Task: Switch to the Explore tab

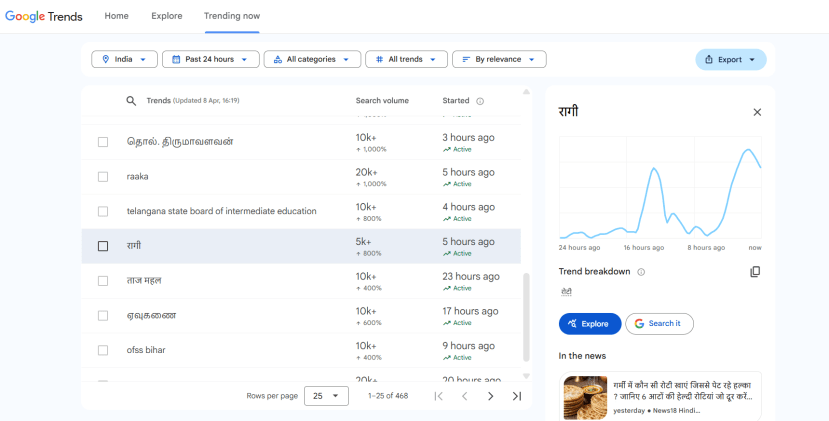Action: point(167,16)
